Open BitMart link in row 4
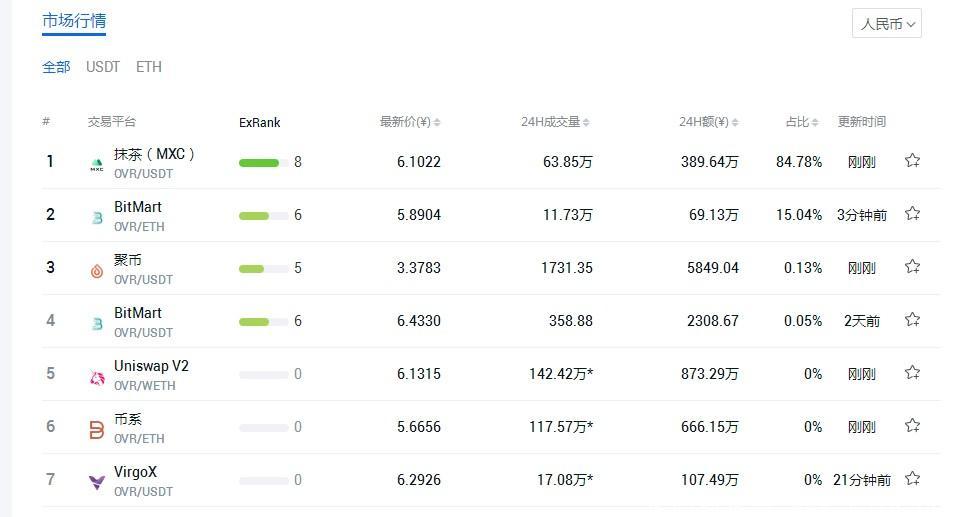This screenshot has width=961, height=517. (138, 313)
